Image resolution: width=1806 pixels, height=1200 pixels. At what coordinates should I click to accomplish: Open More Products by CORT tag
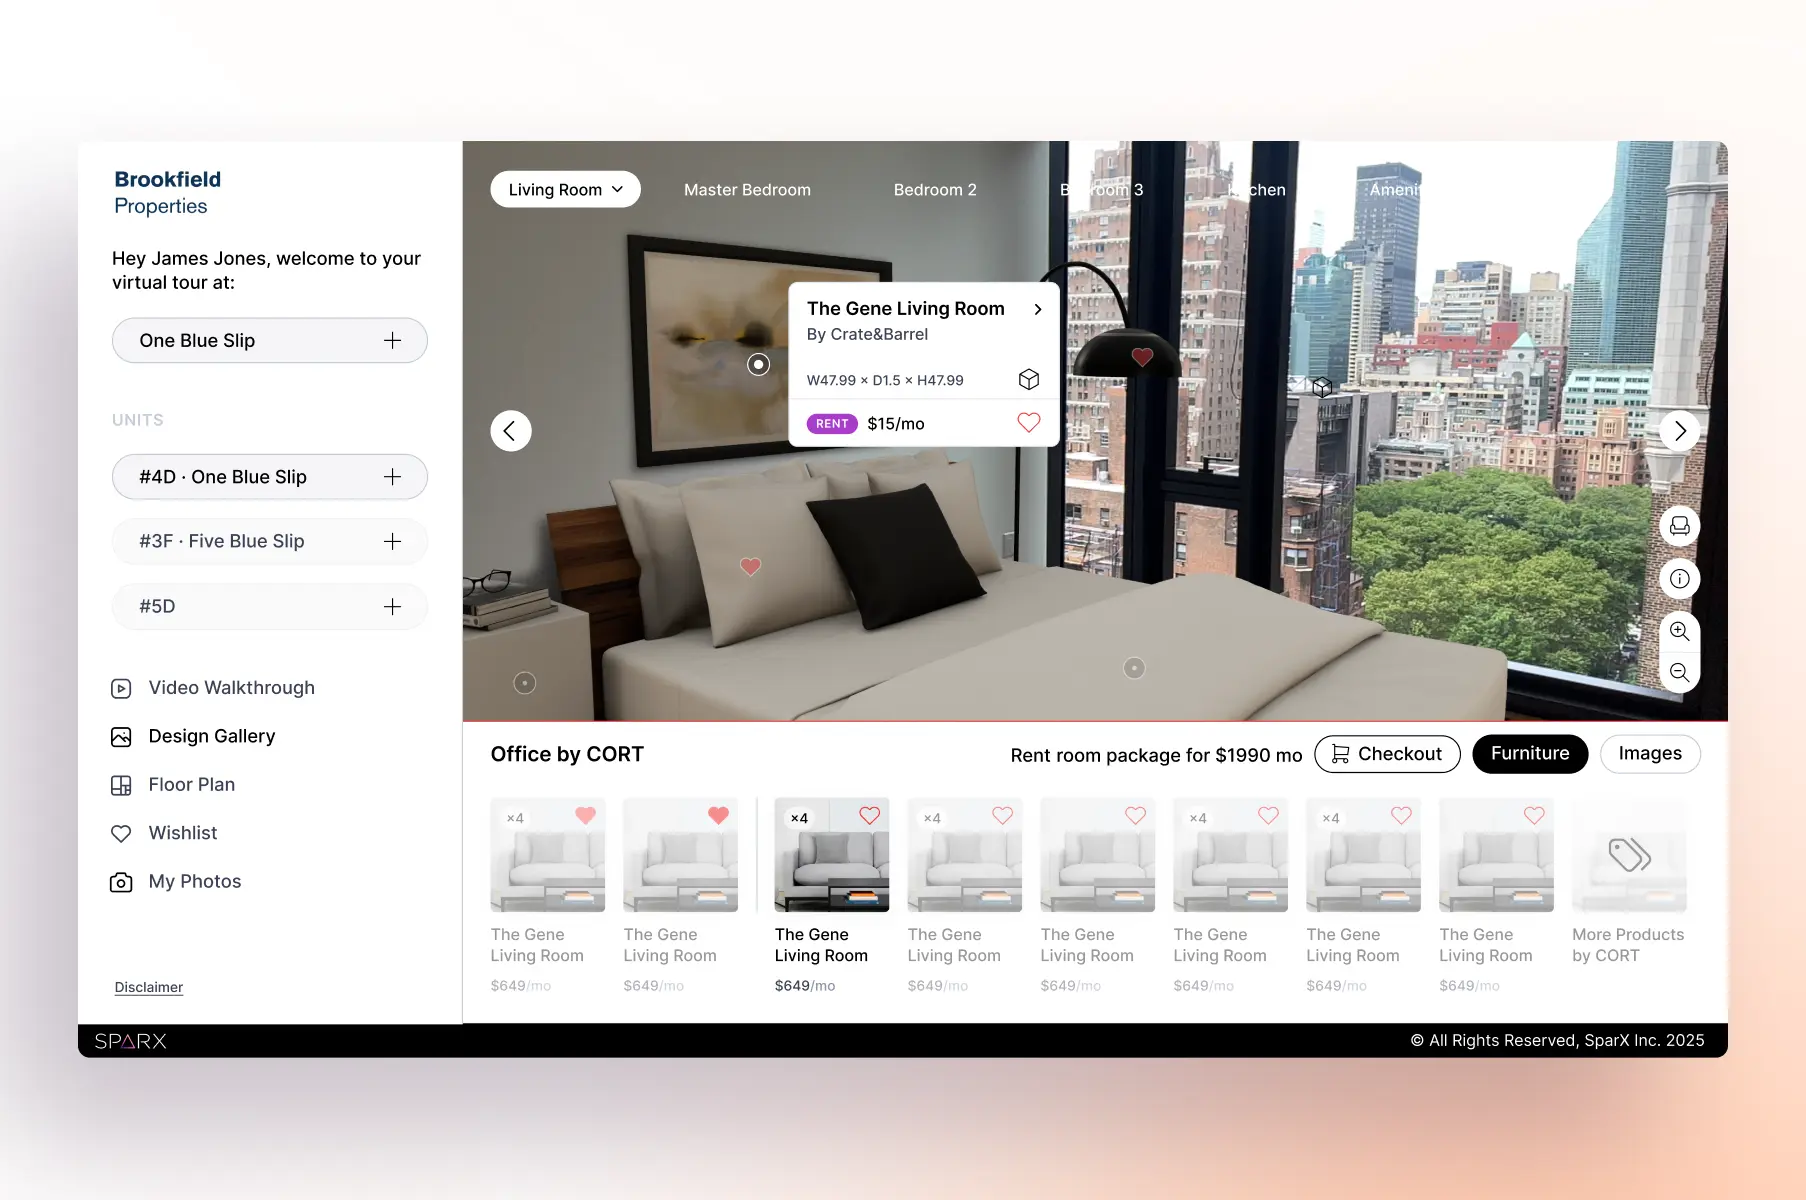[1629, 855]
